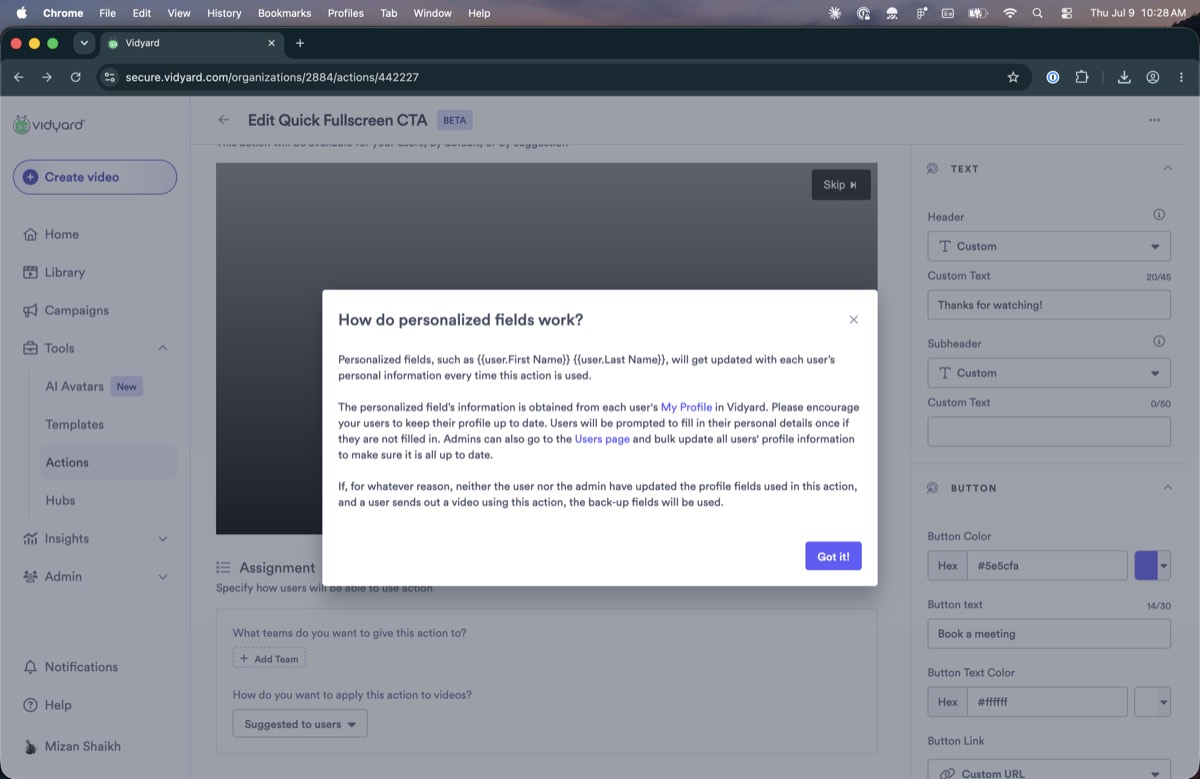Collapse the BUTTON panel section

click(x=1167, y=487)
